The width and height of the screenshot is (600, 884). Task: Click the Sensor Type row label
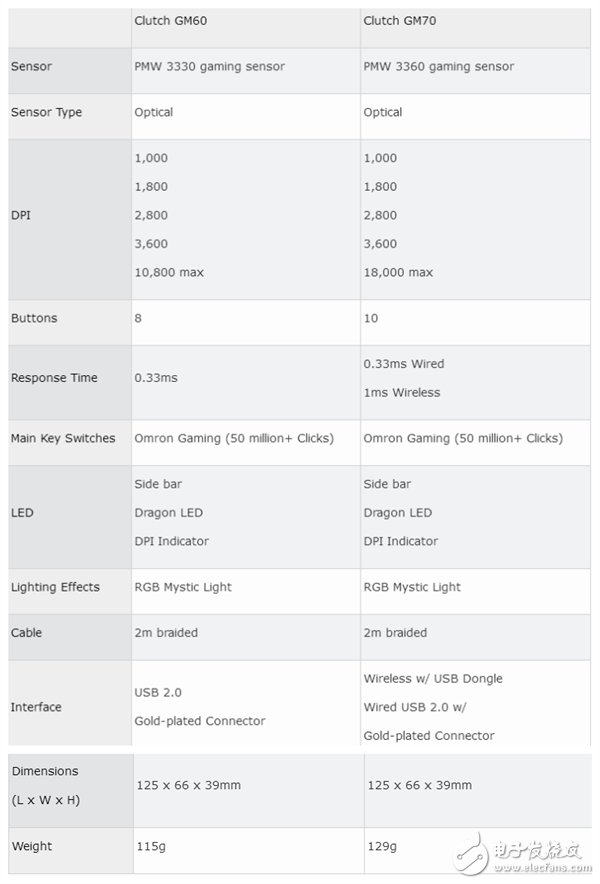click(46, 113)
